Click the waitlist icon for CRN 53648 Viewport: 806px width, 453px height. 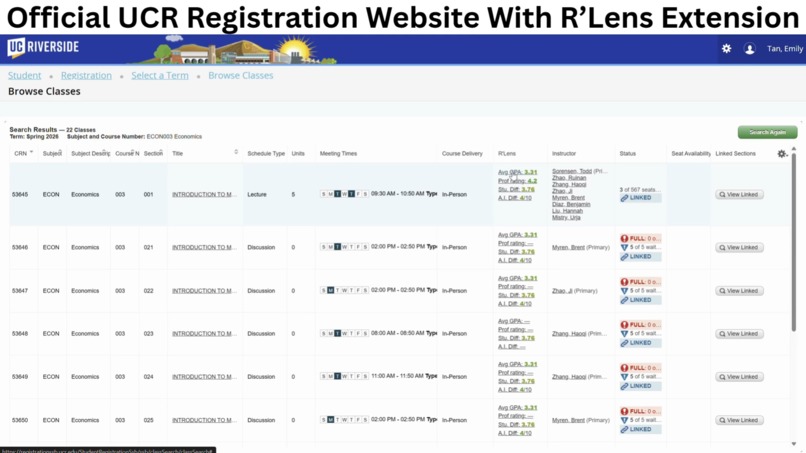point(625,334)
